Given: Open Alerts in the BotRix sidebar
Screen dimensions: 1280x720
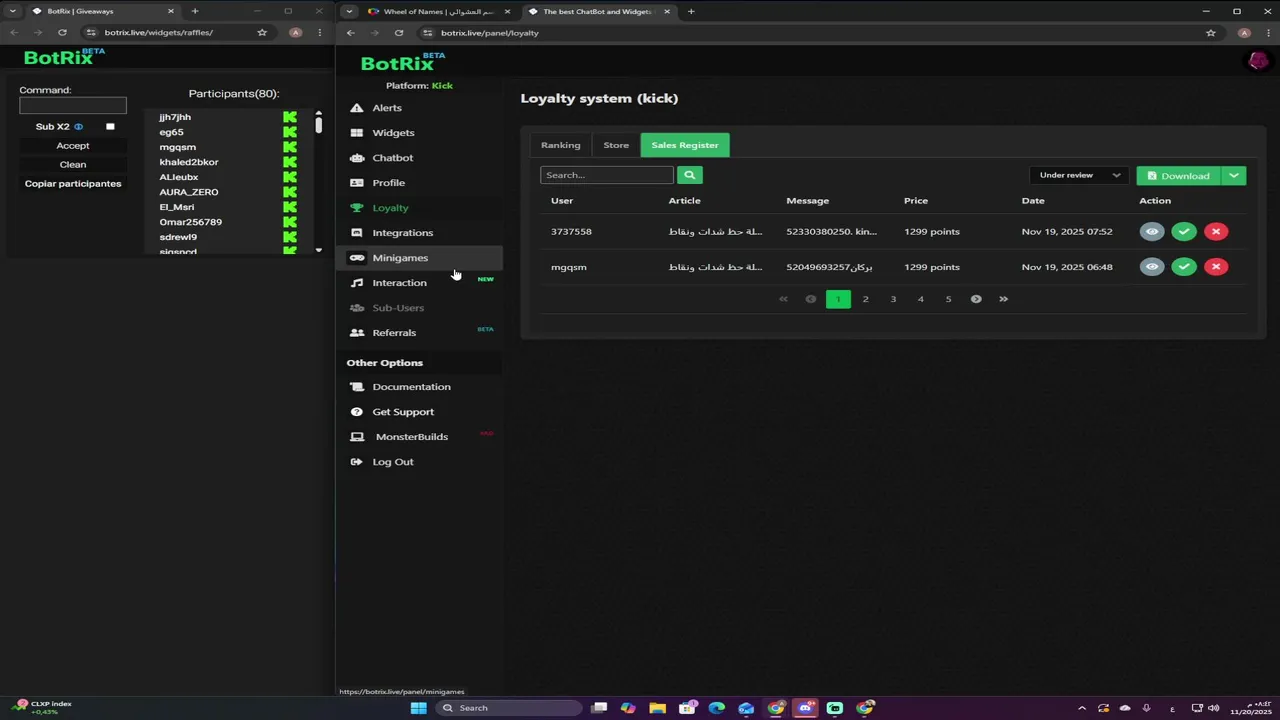Looking at the screenshot, I should [386, 108].
